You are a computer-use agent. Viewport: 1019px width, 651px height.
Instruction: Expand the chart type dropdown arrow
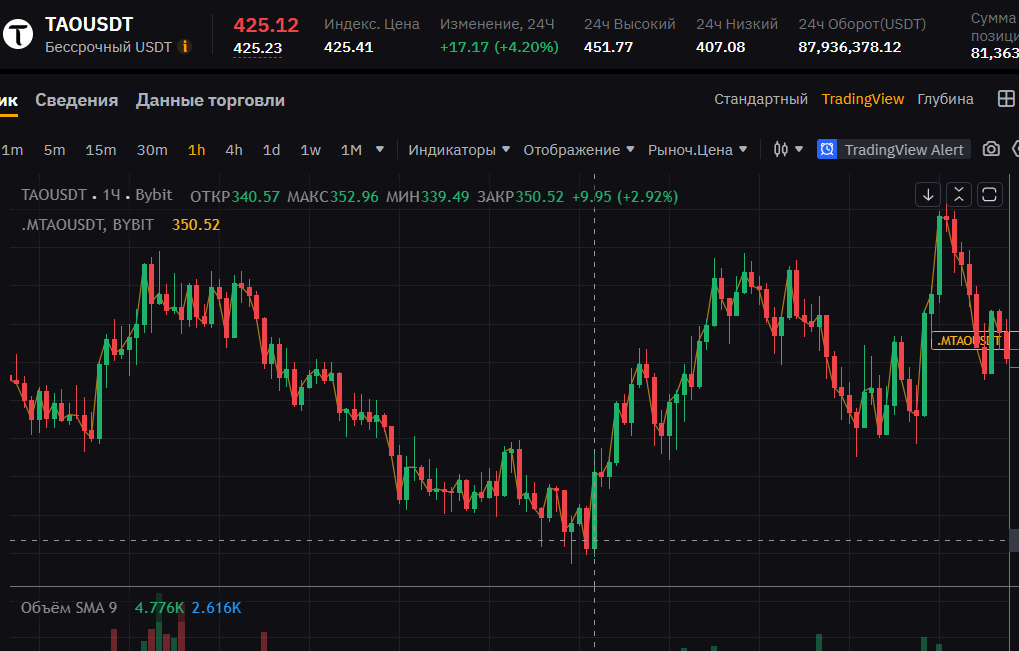tap(799, 149)
